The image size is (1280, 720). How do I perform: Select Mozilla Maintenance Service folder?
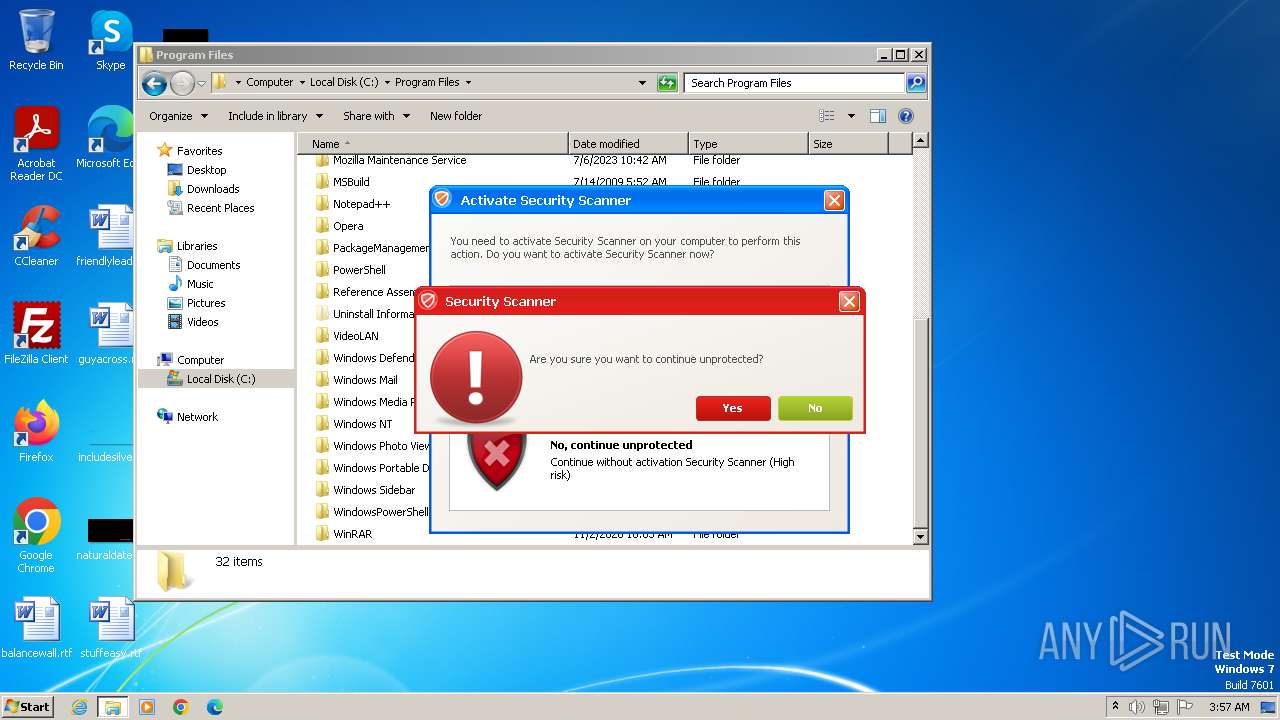coord(399,160)
